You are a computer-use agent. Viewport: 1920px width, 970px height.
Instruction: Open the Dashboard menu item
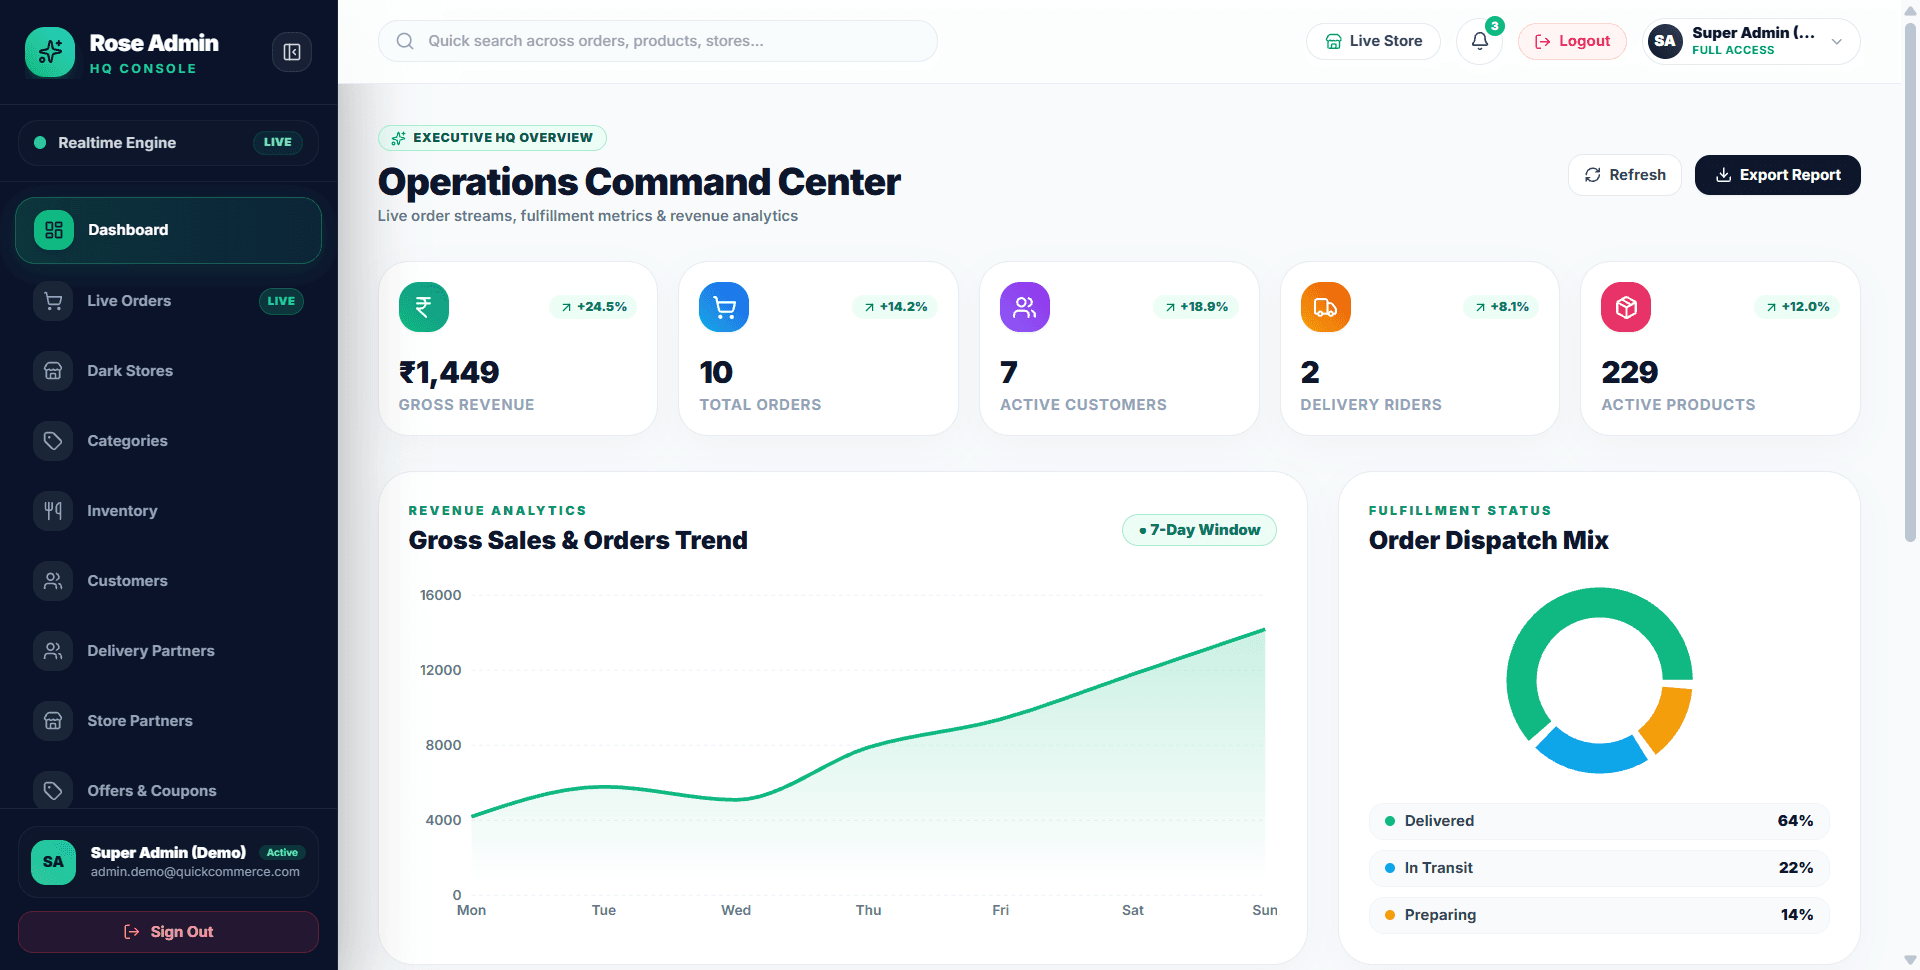click(168, 230)
